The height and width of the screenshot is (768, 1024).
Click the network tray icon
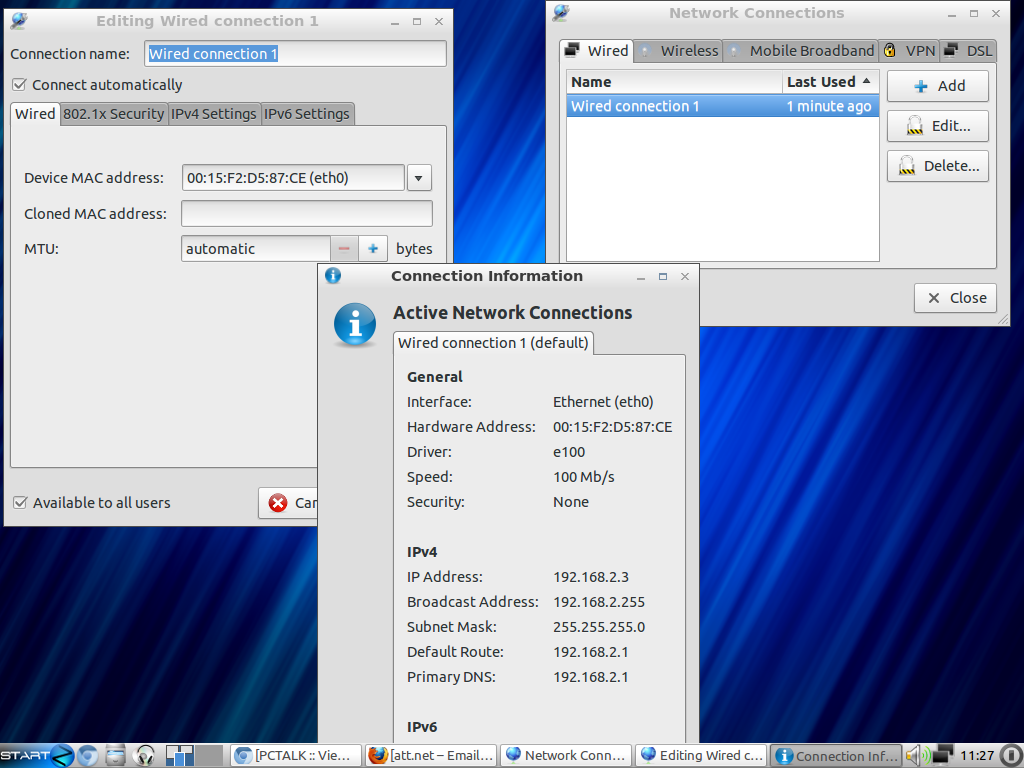941,755
